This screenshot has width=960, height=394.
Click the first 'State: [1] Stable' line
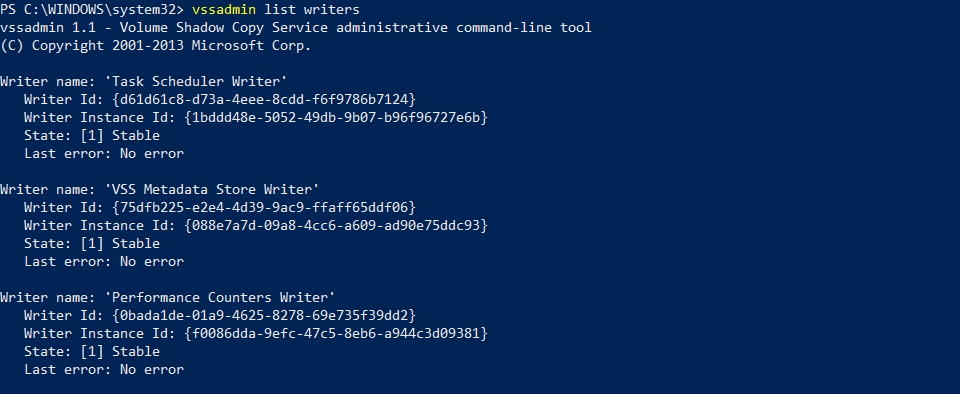[x=92, y=135]
